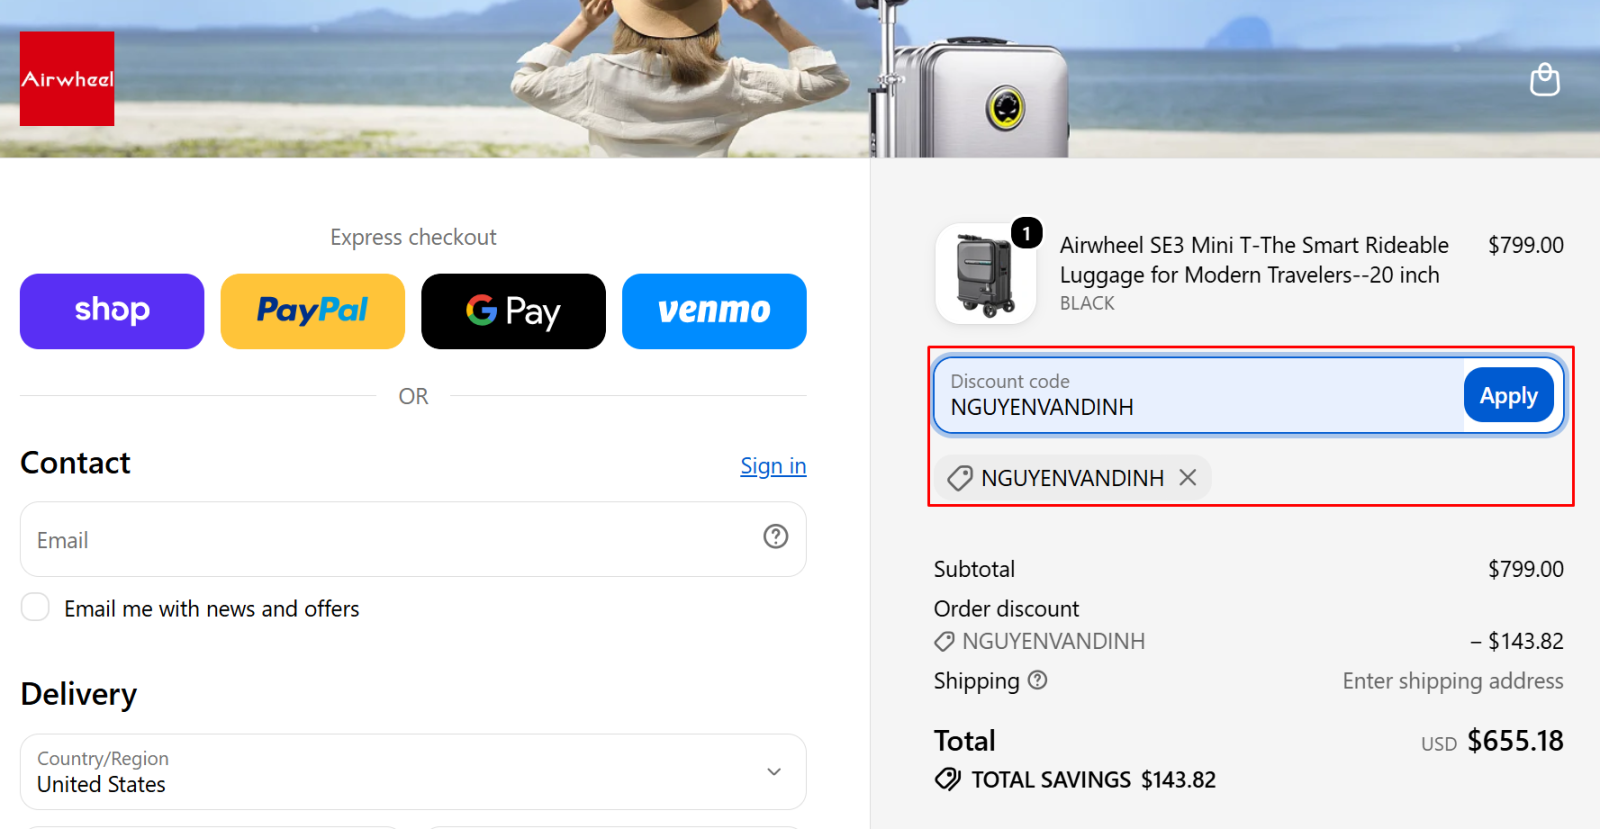Click the shipping info question mark icon
This screenshot has height=829, width=1600.
[1038, 681]
